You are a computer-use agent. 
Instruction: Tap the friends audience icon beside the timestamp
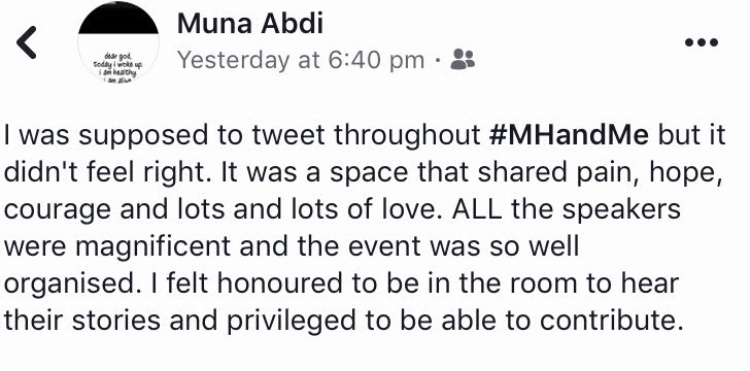(463, 59)
